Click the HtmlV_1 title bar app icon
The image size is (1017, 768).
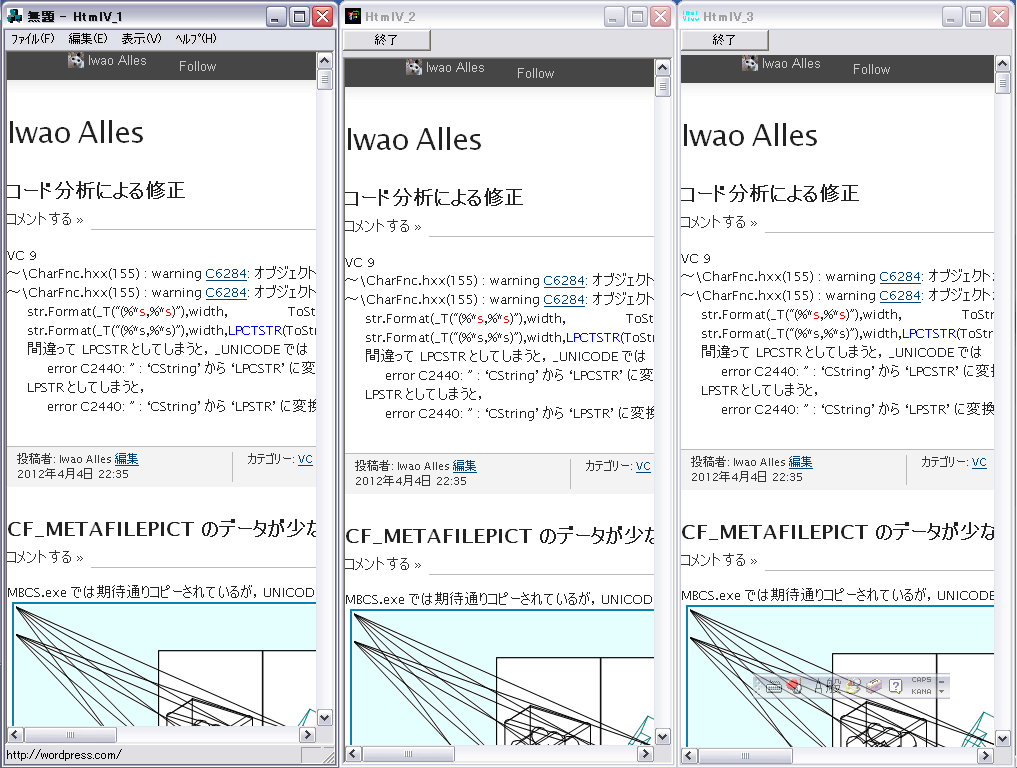pos(14,16)
